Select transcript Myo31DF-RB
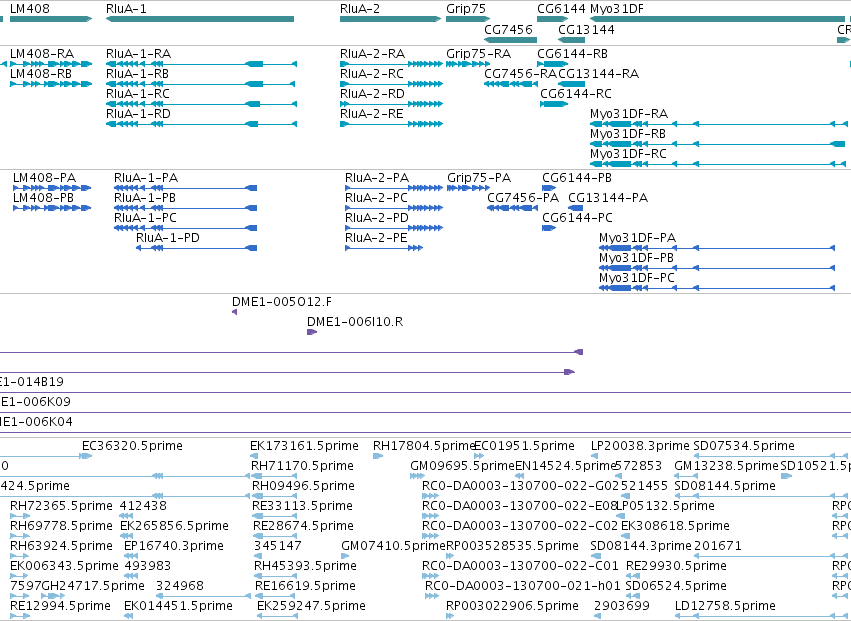Viewport: 851px width, 621px height. [x=717, y=144]
